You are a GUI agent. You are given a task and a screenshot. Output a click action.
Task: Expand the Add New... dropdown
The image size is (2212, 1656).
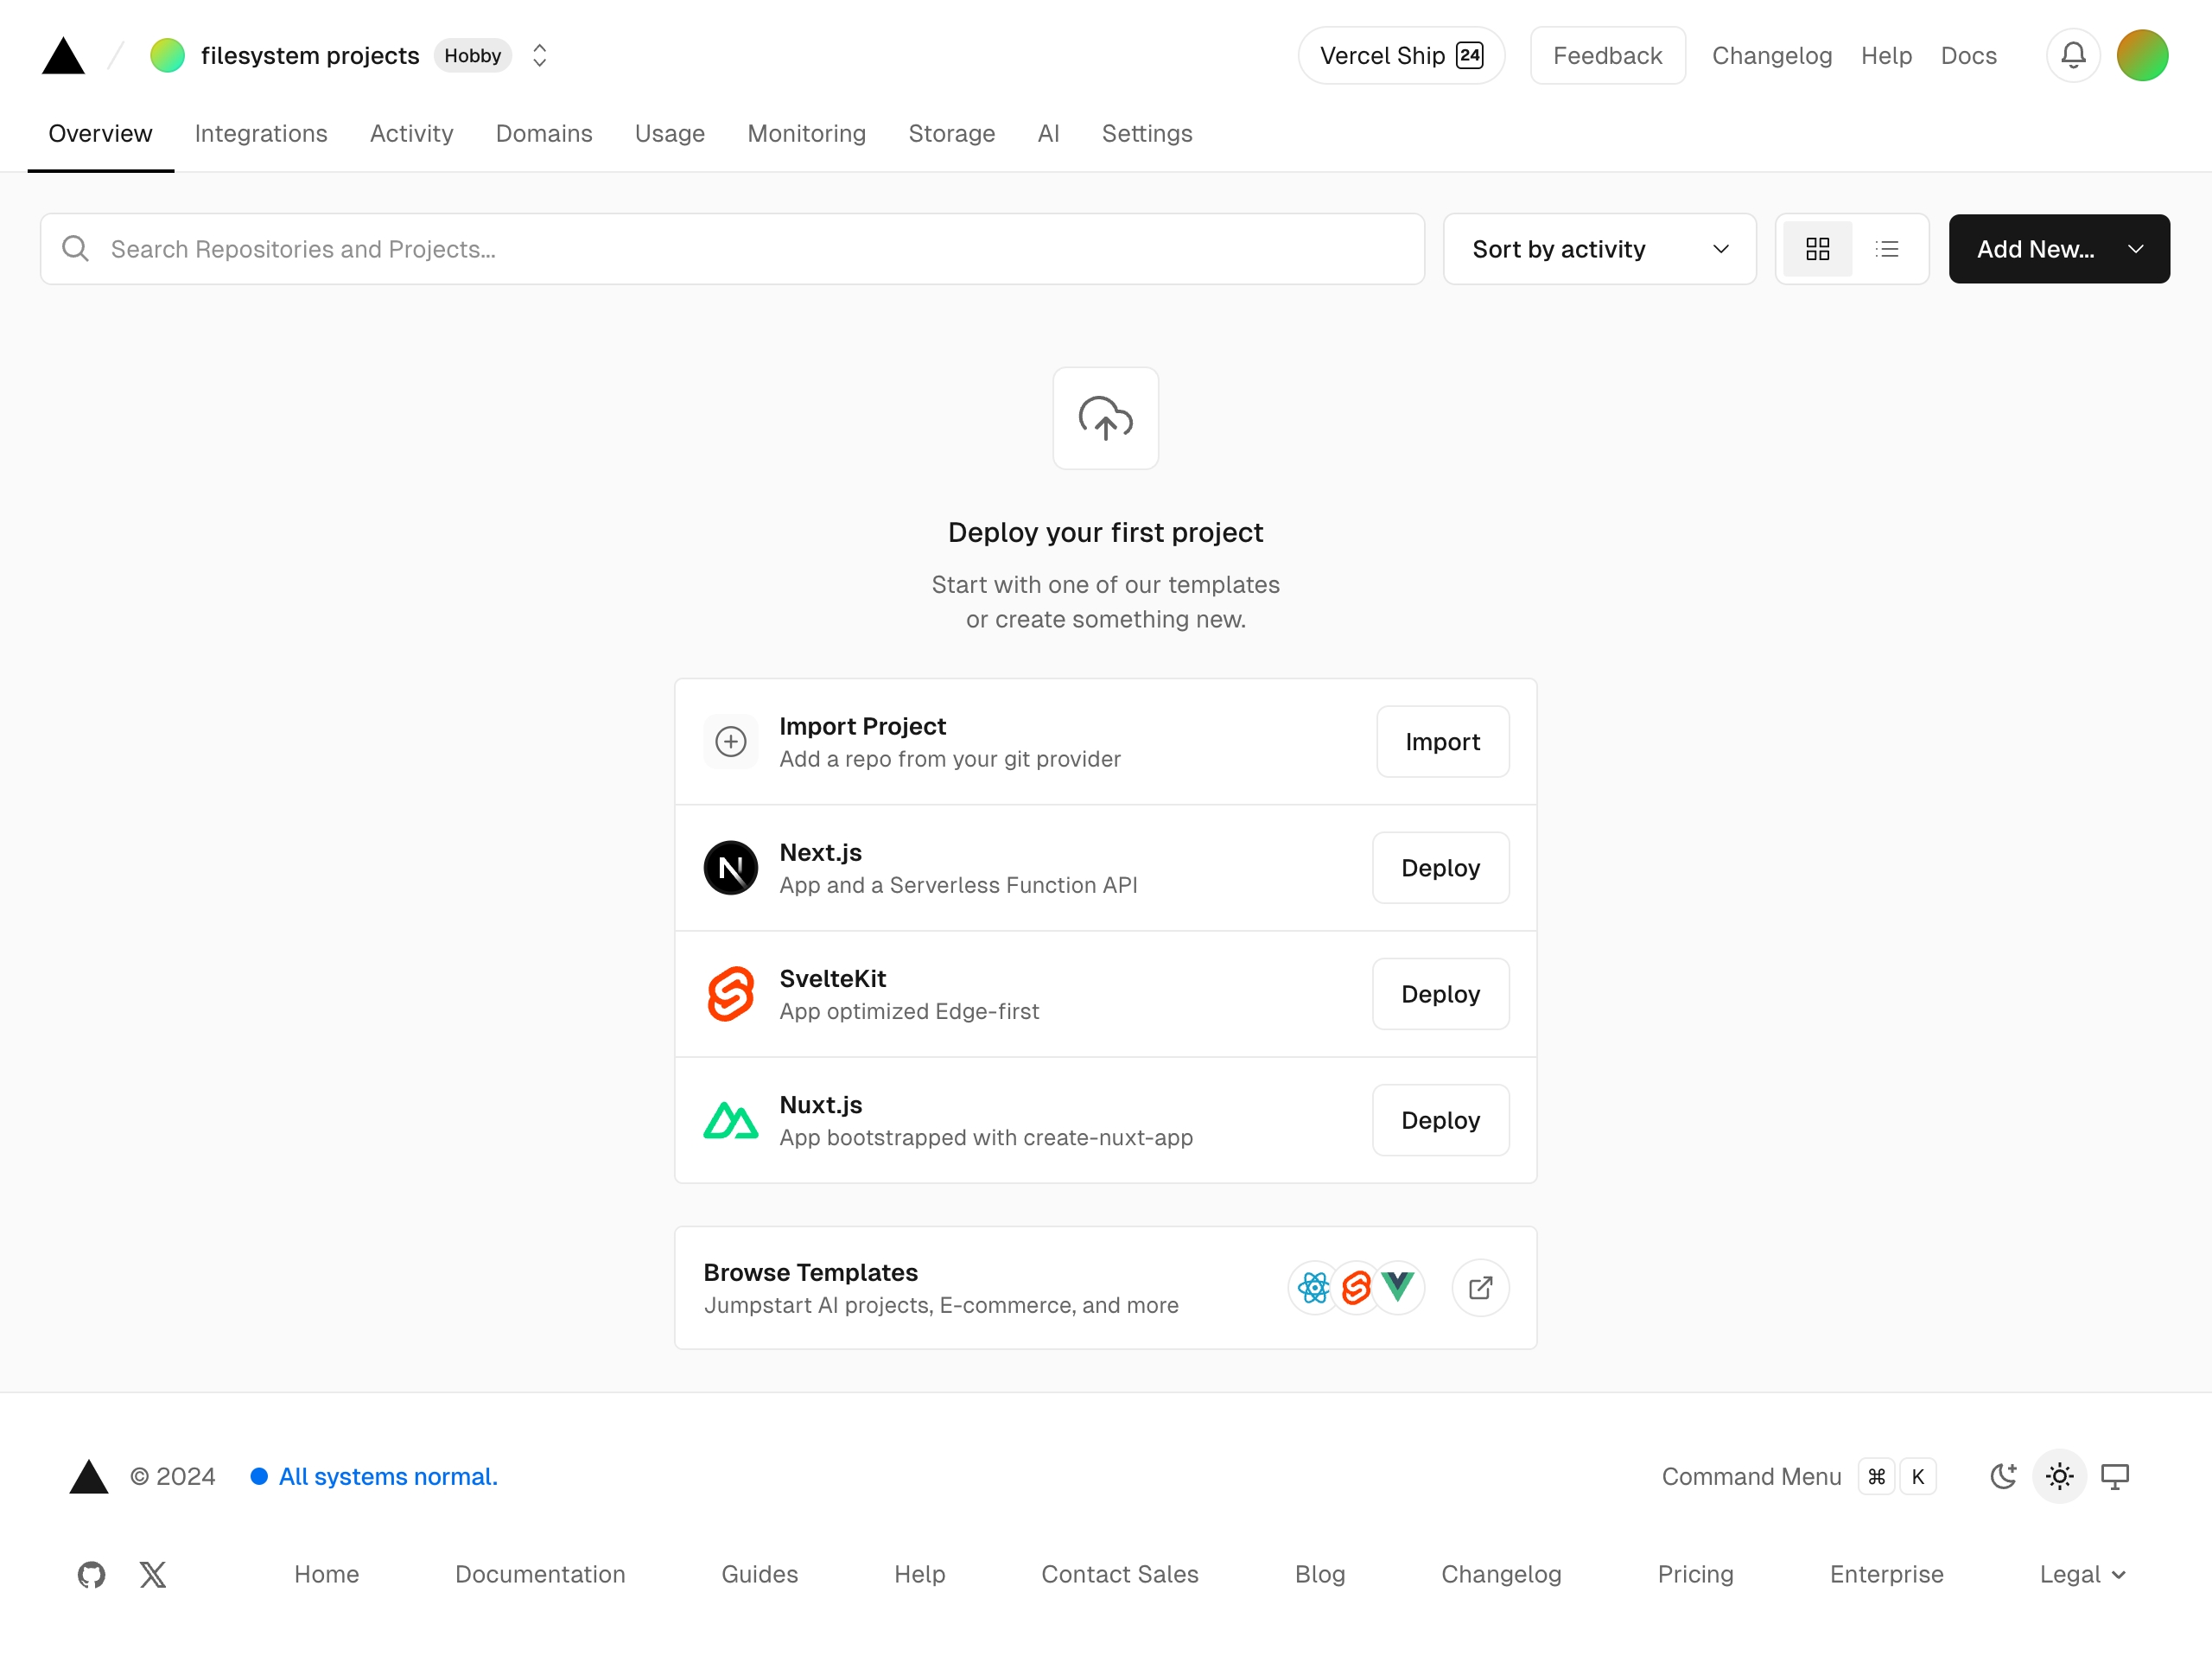click(x=2058, y=248)
